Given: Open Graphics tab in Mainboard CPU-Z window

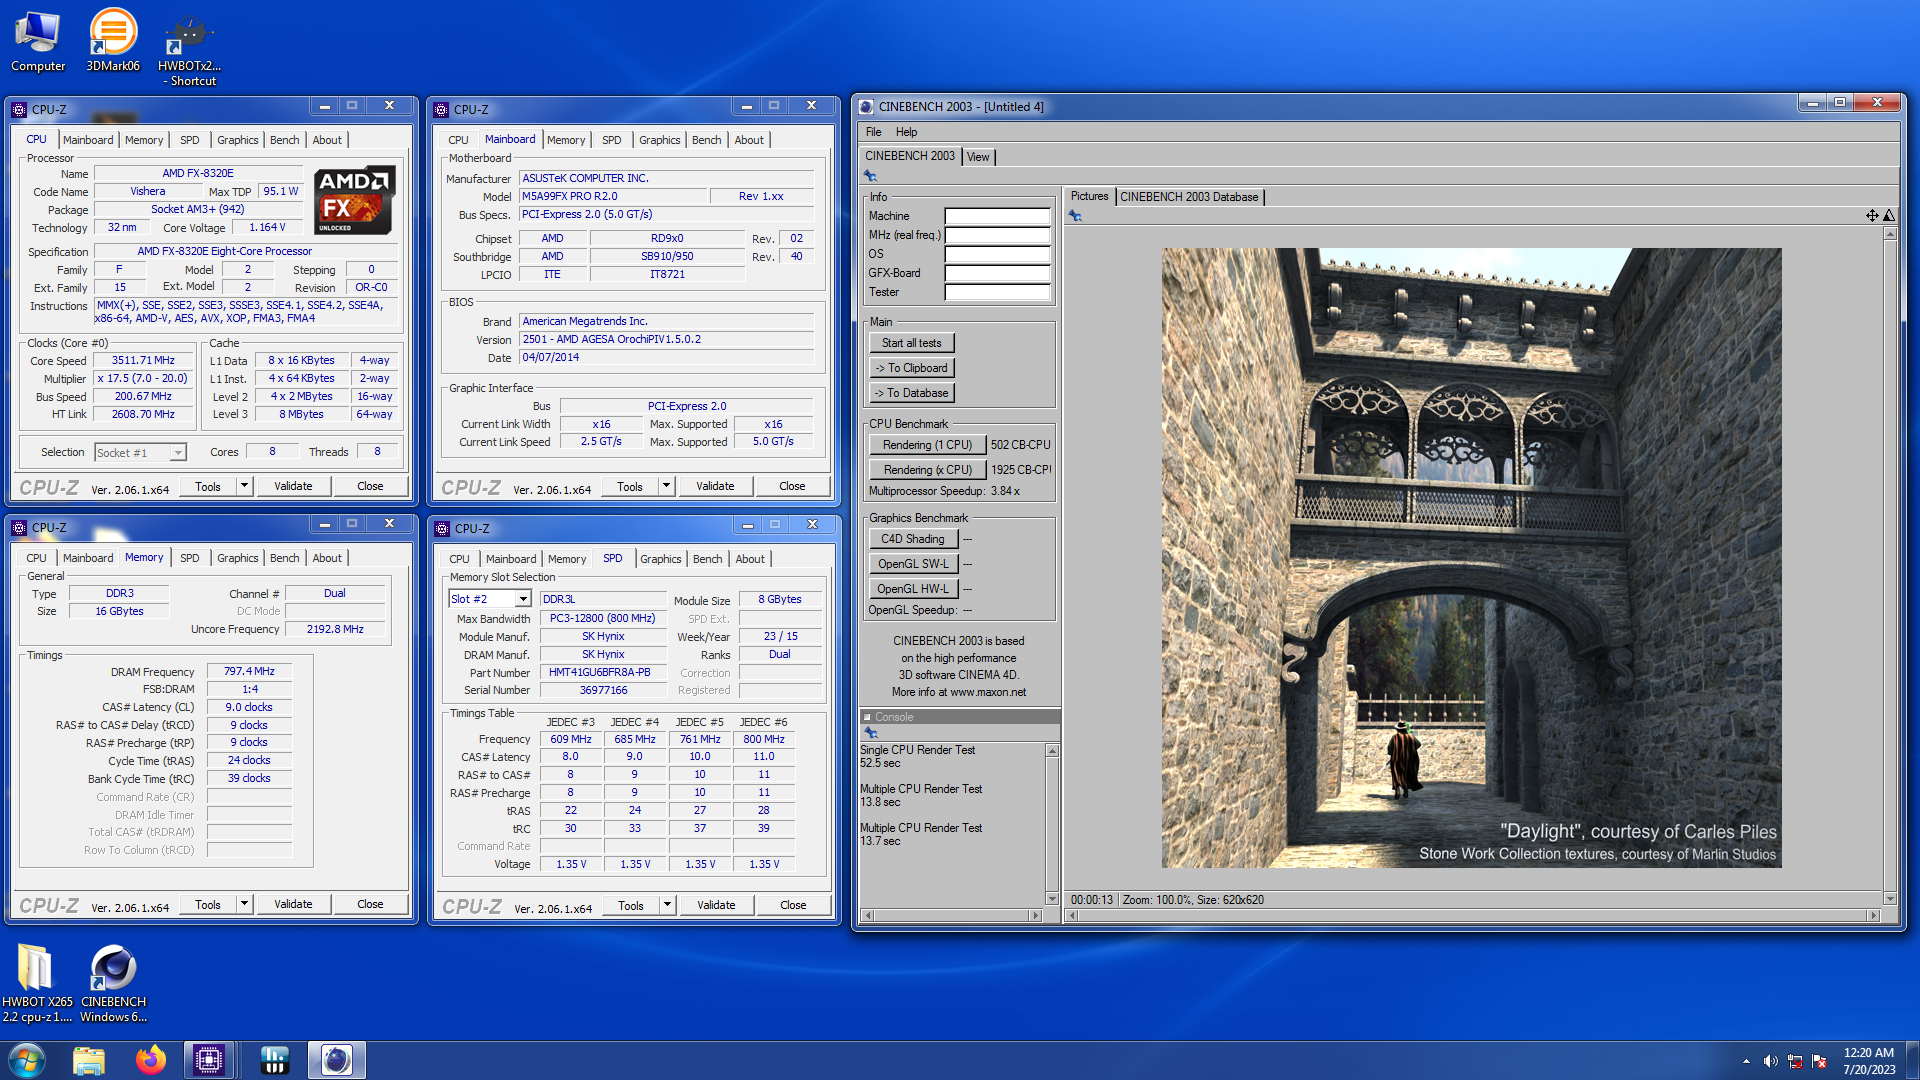Looking at the screenshot, I should tap(659, 140).
